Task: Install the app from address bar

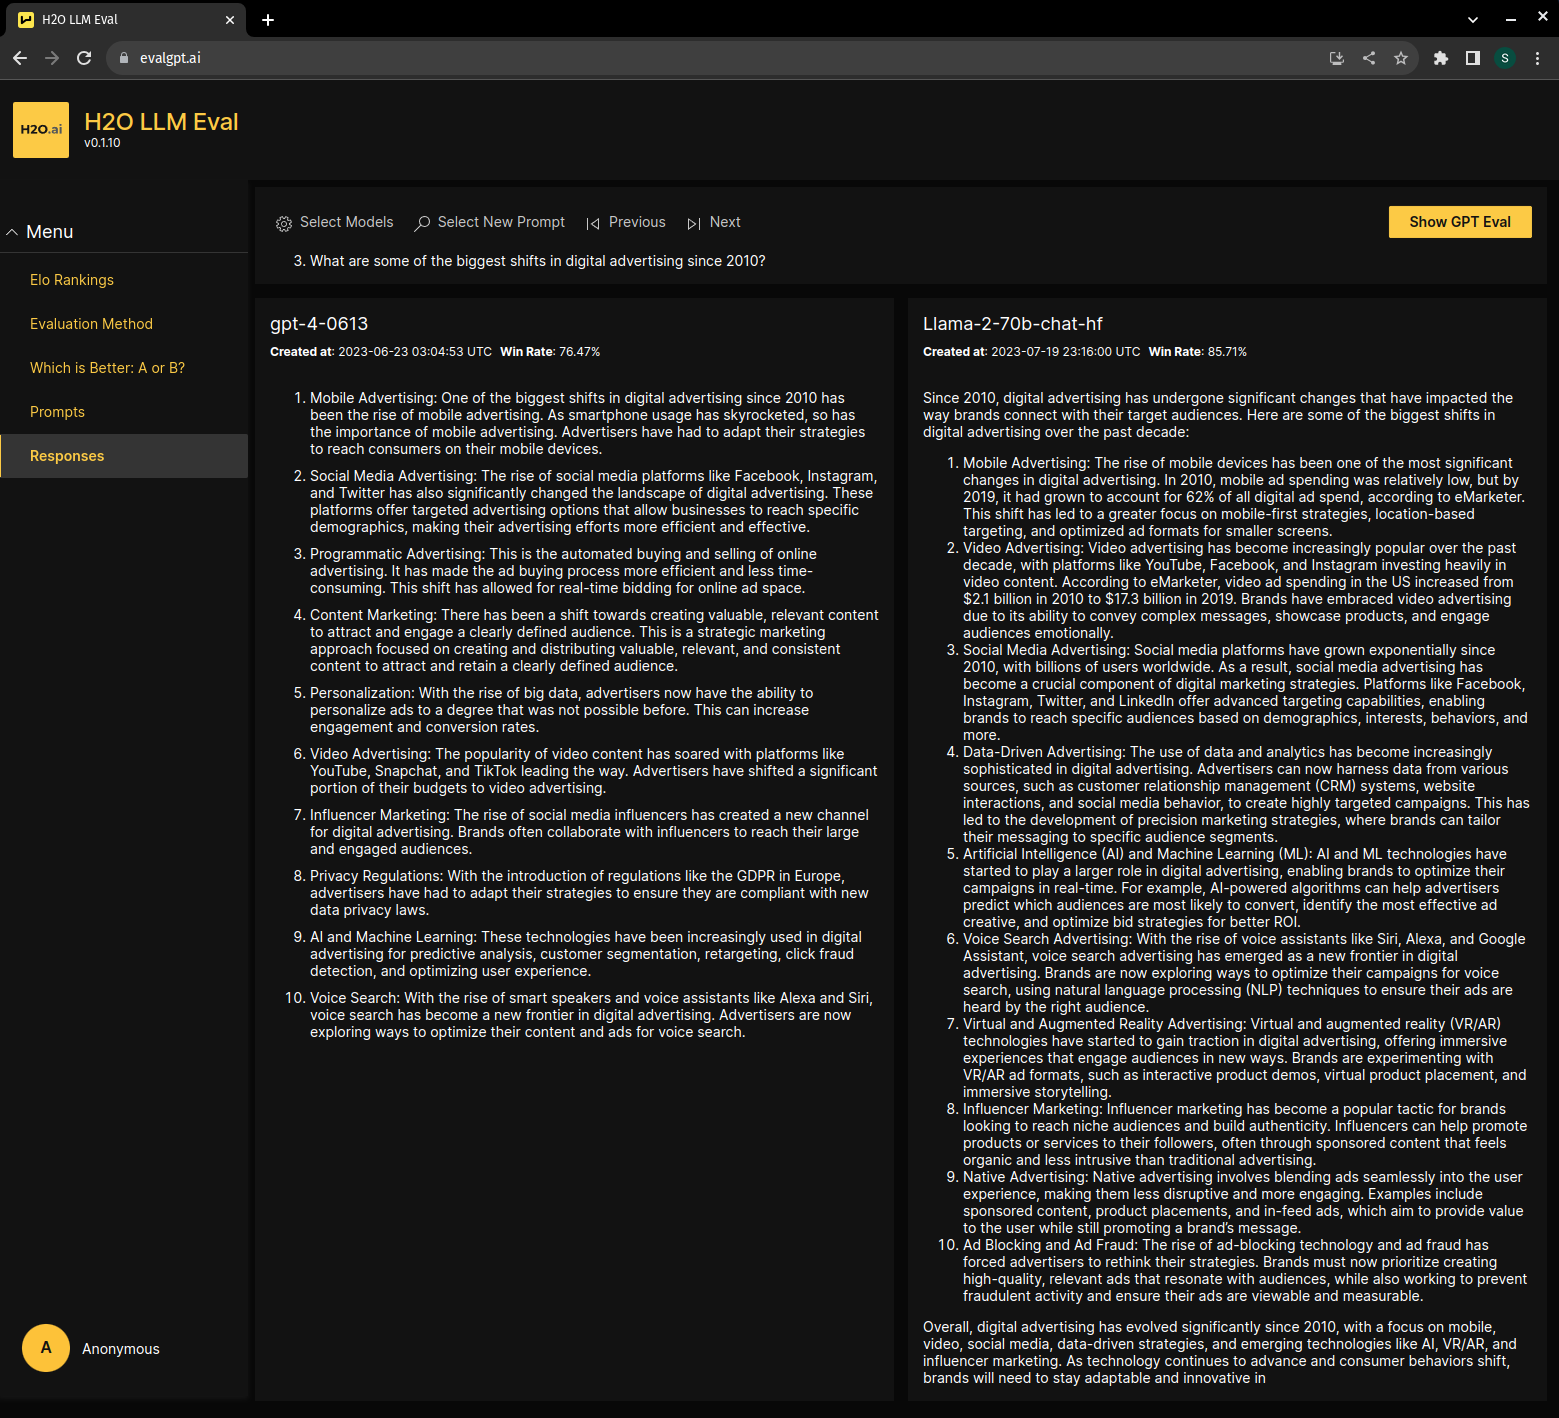Action: 1337,58
